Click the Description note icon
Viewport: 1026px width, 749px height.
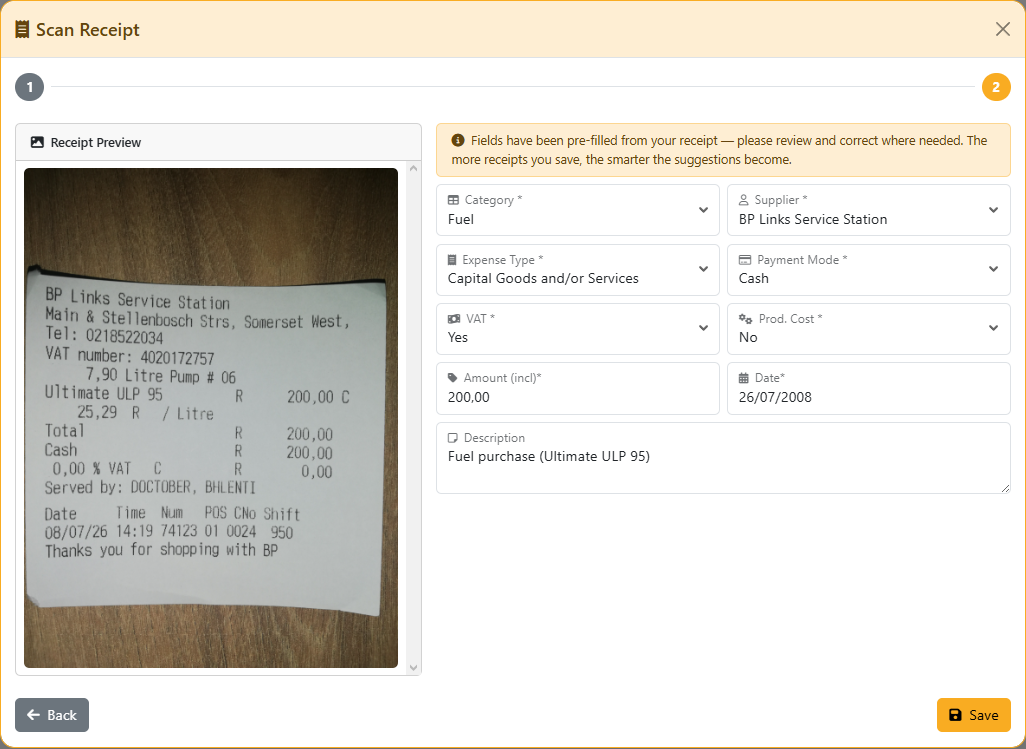pos(453,438)
